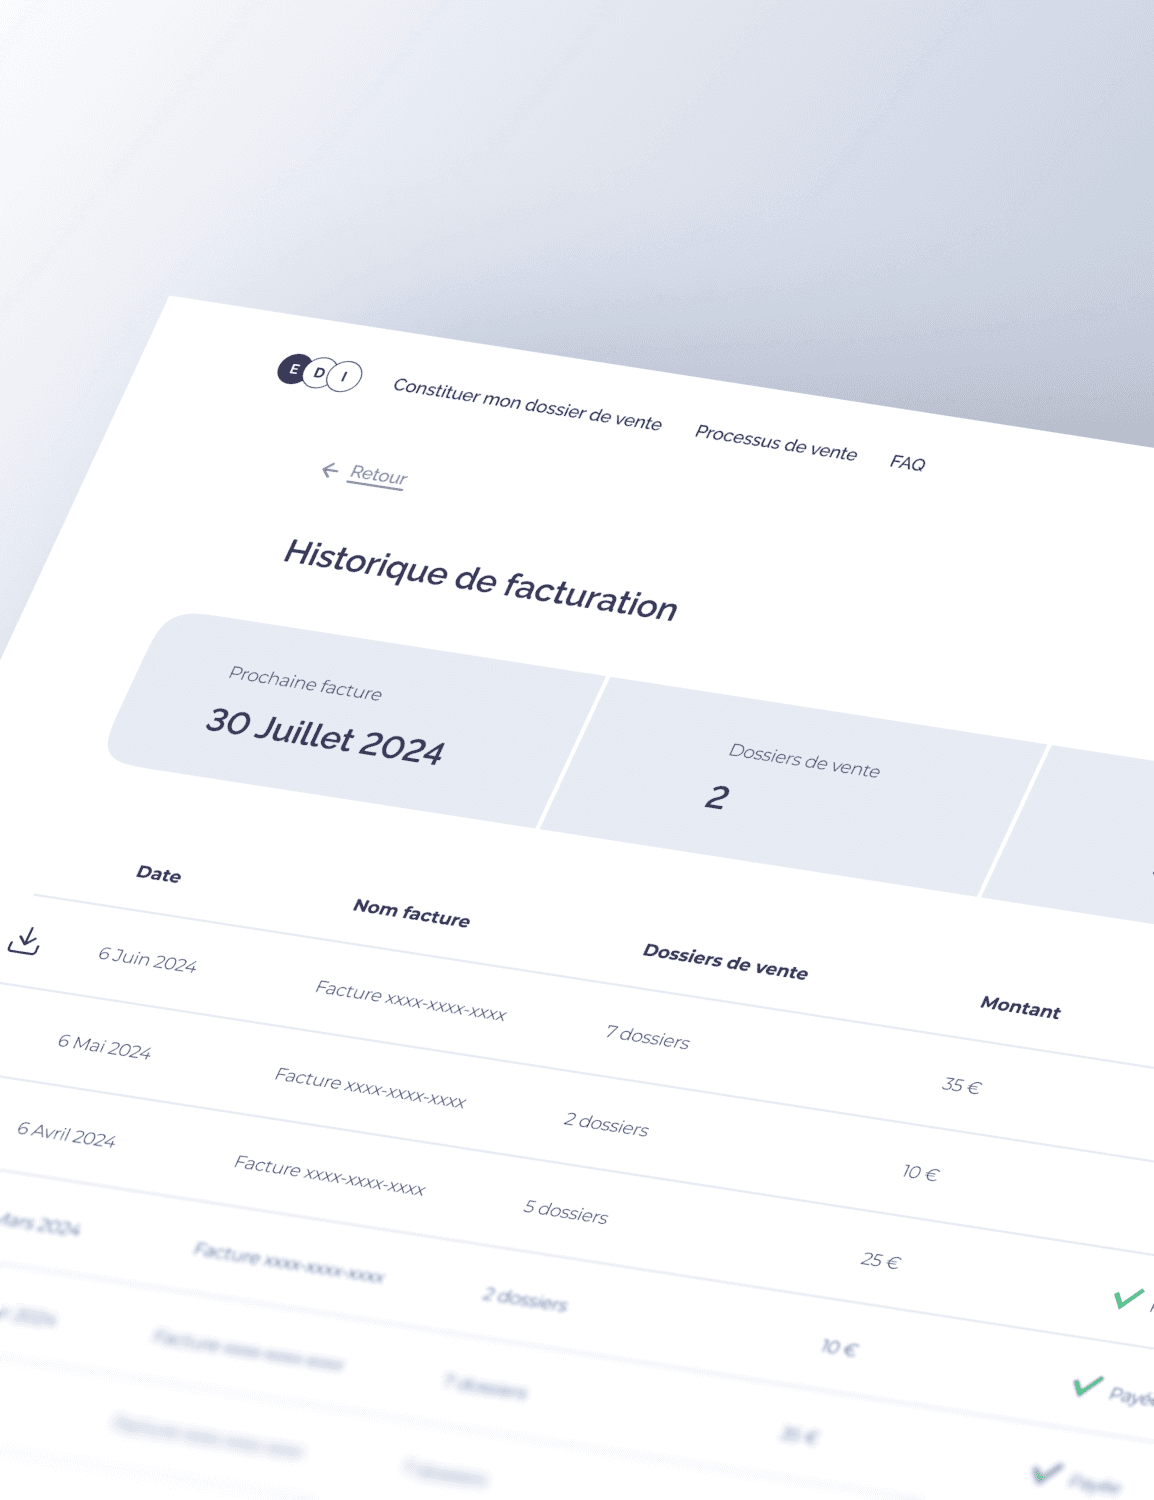Click the 7 dossiers cell
This screenshot has height=1500, width=1154.
click(647, 1037)
